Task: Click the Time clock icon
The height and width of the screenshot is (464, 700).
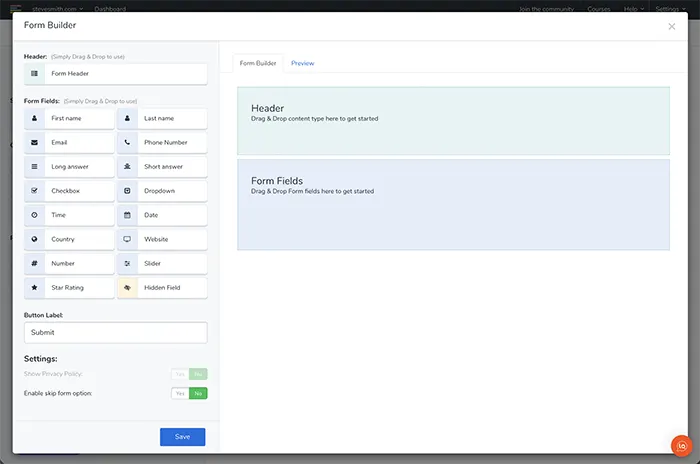Action: coord(34,215)
